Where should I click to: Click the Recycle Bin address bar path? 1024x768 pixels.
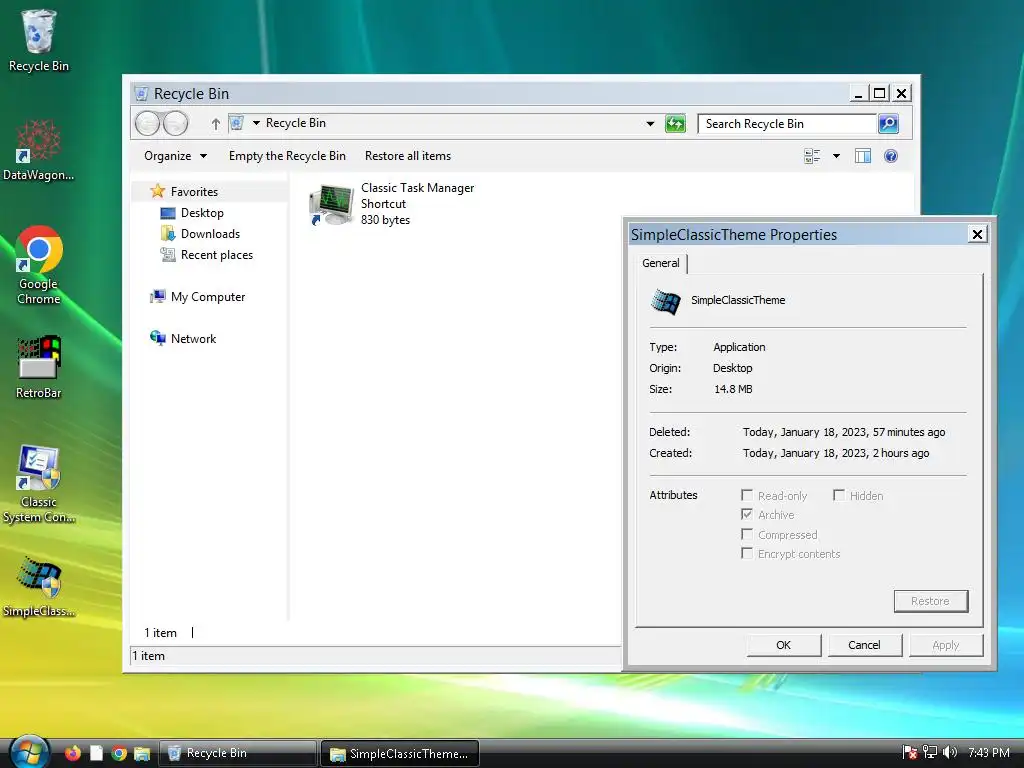[x=295, y=123]
